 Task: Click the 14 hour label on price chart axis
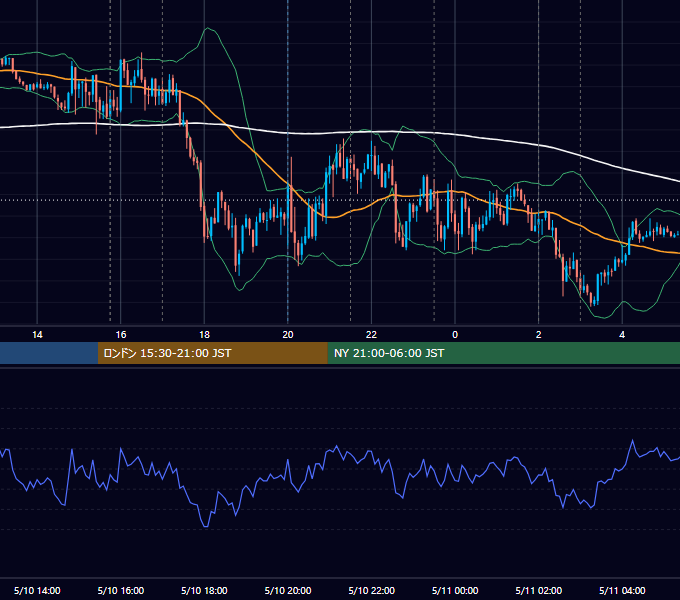(x=37, y=335)
